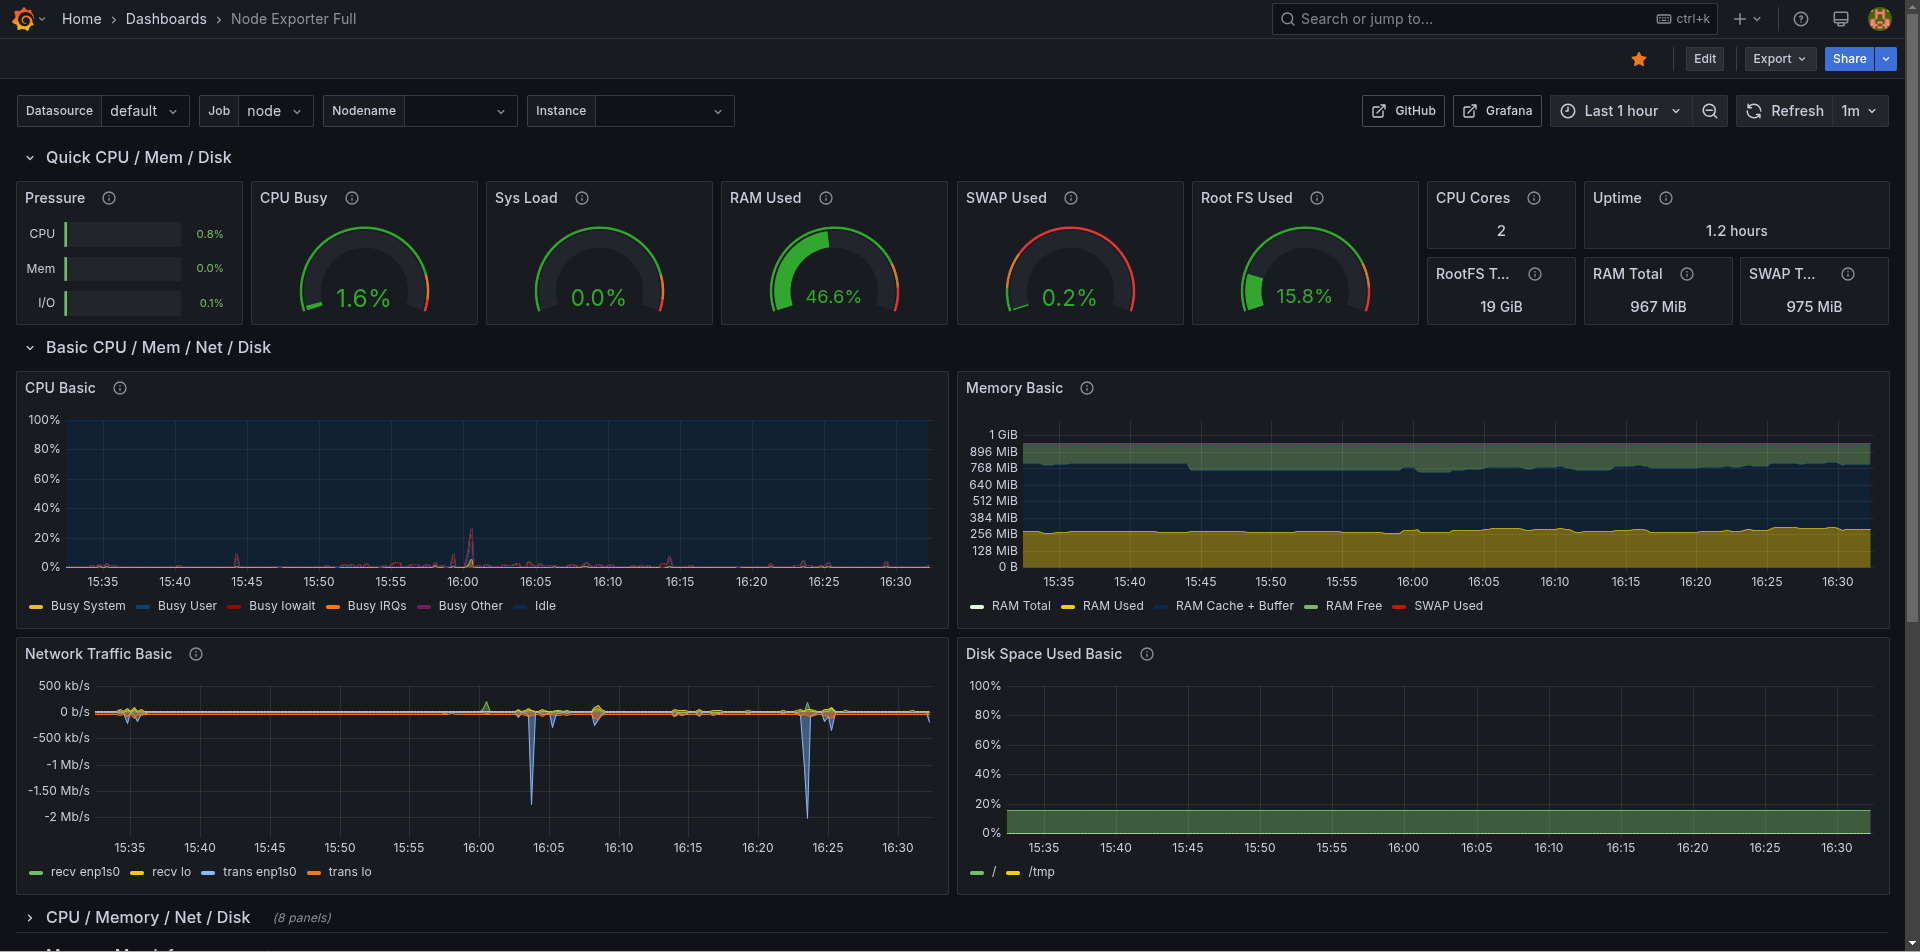
Task: Click the /tmp yellow legend color swatch
Action: (1013, 873)
